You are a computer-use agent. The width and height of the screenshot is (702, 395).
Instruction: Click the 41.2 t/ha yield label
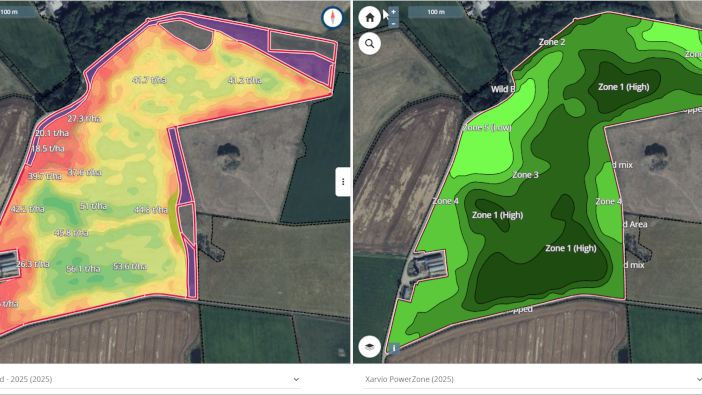click(x=245, y=81)
